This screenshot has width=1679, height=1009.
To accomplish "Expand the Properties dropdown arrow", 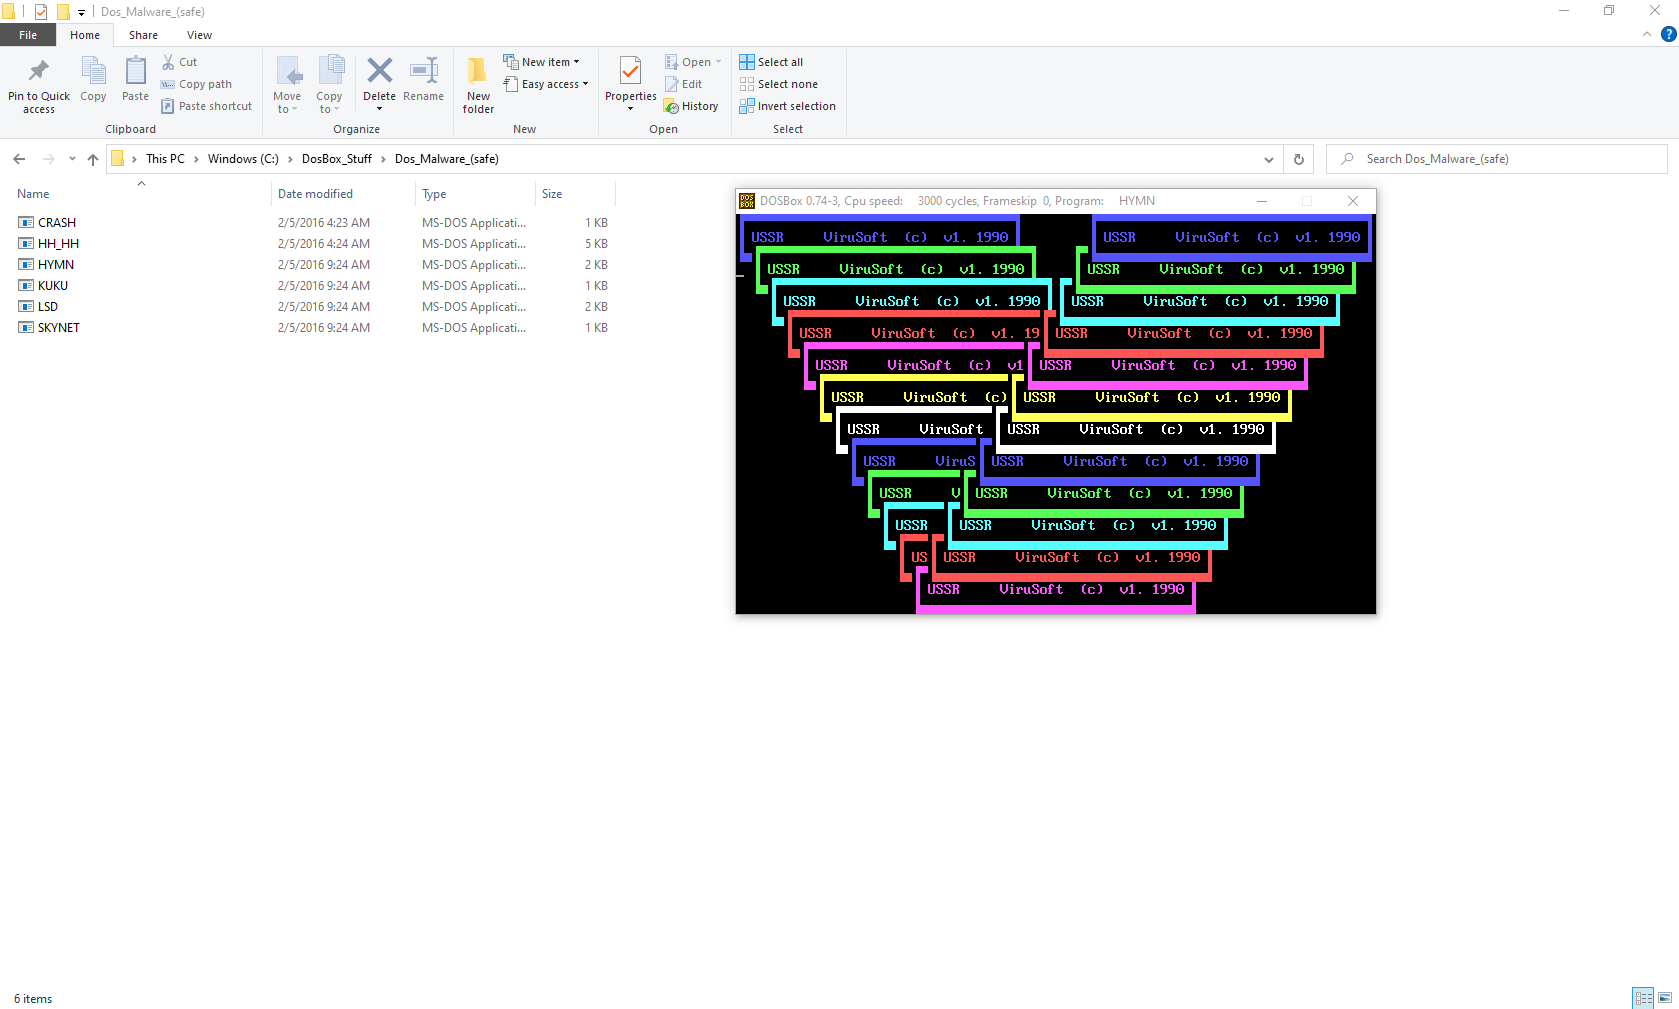I will 630,108.
